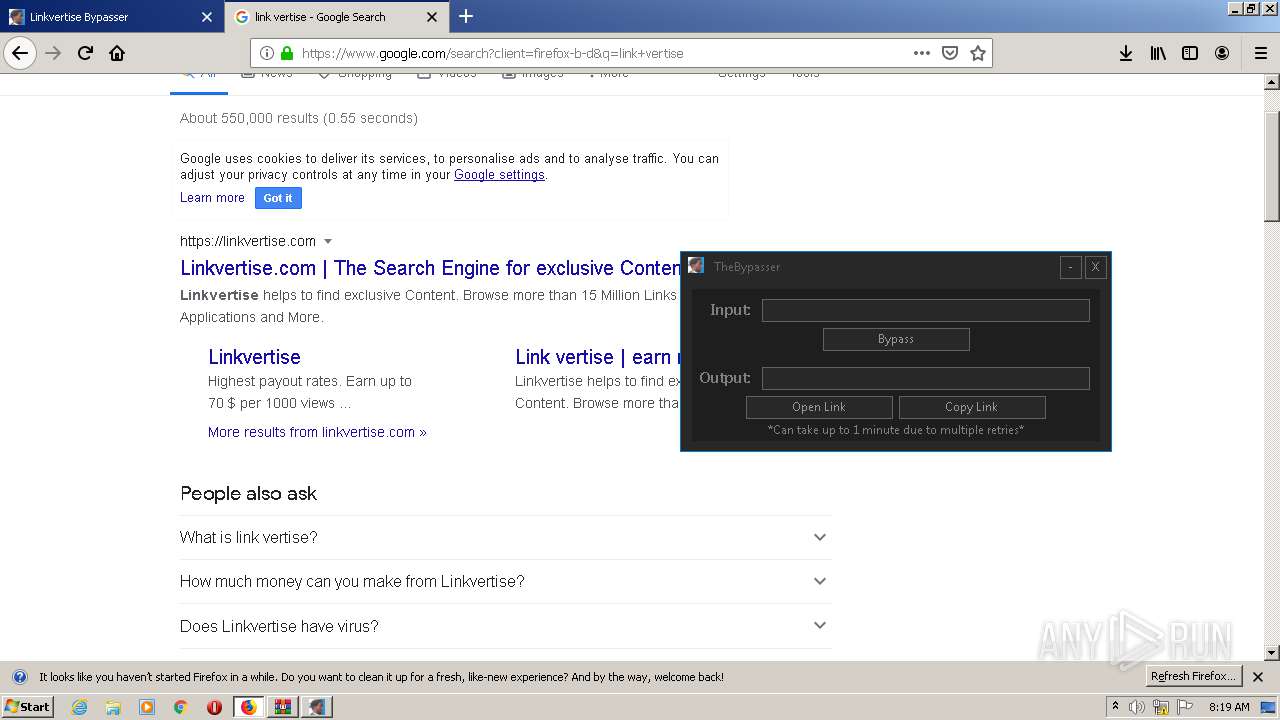Open the Google settings link
The height and width of the screenshot is (720, 1280).
499,175
